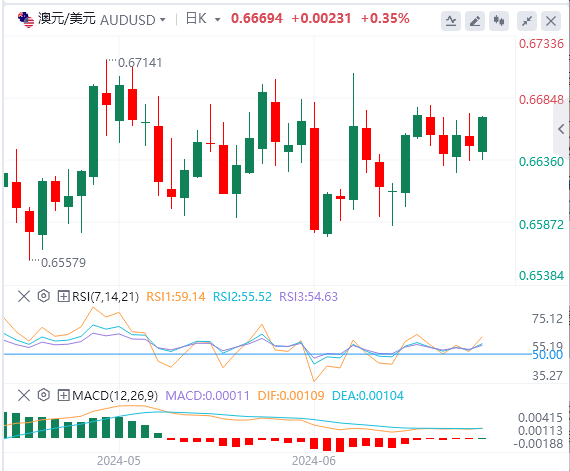Image resolution: width=570 pixels, height=471 pixels.
Task: Click the Australia/US flag currency icon
Action: 25,20
